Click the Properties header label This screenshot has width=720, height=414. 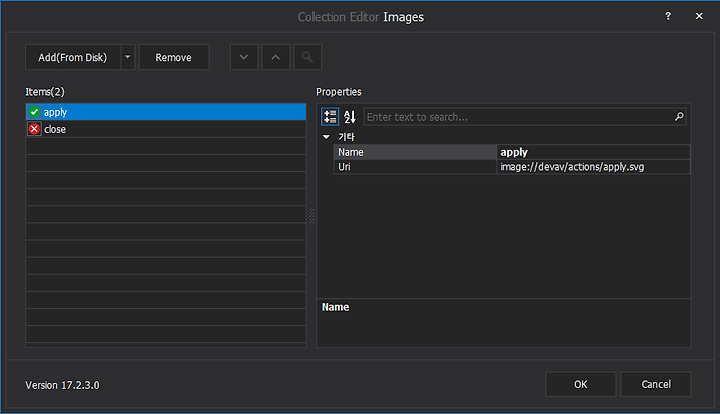click(339, 92)
